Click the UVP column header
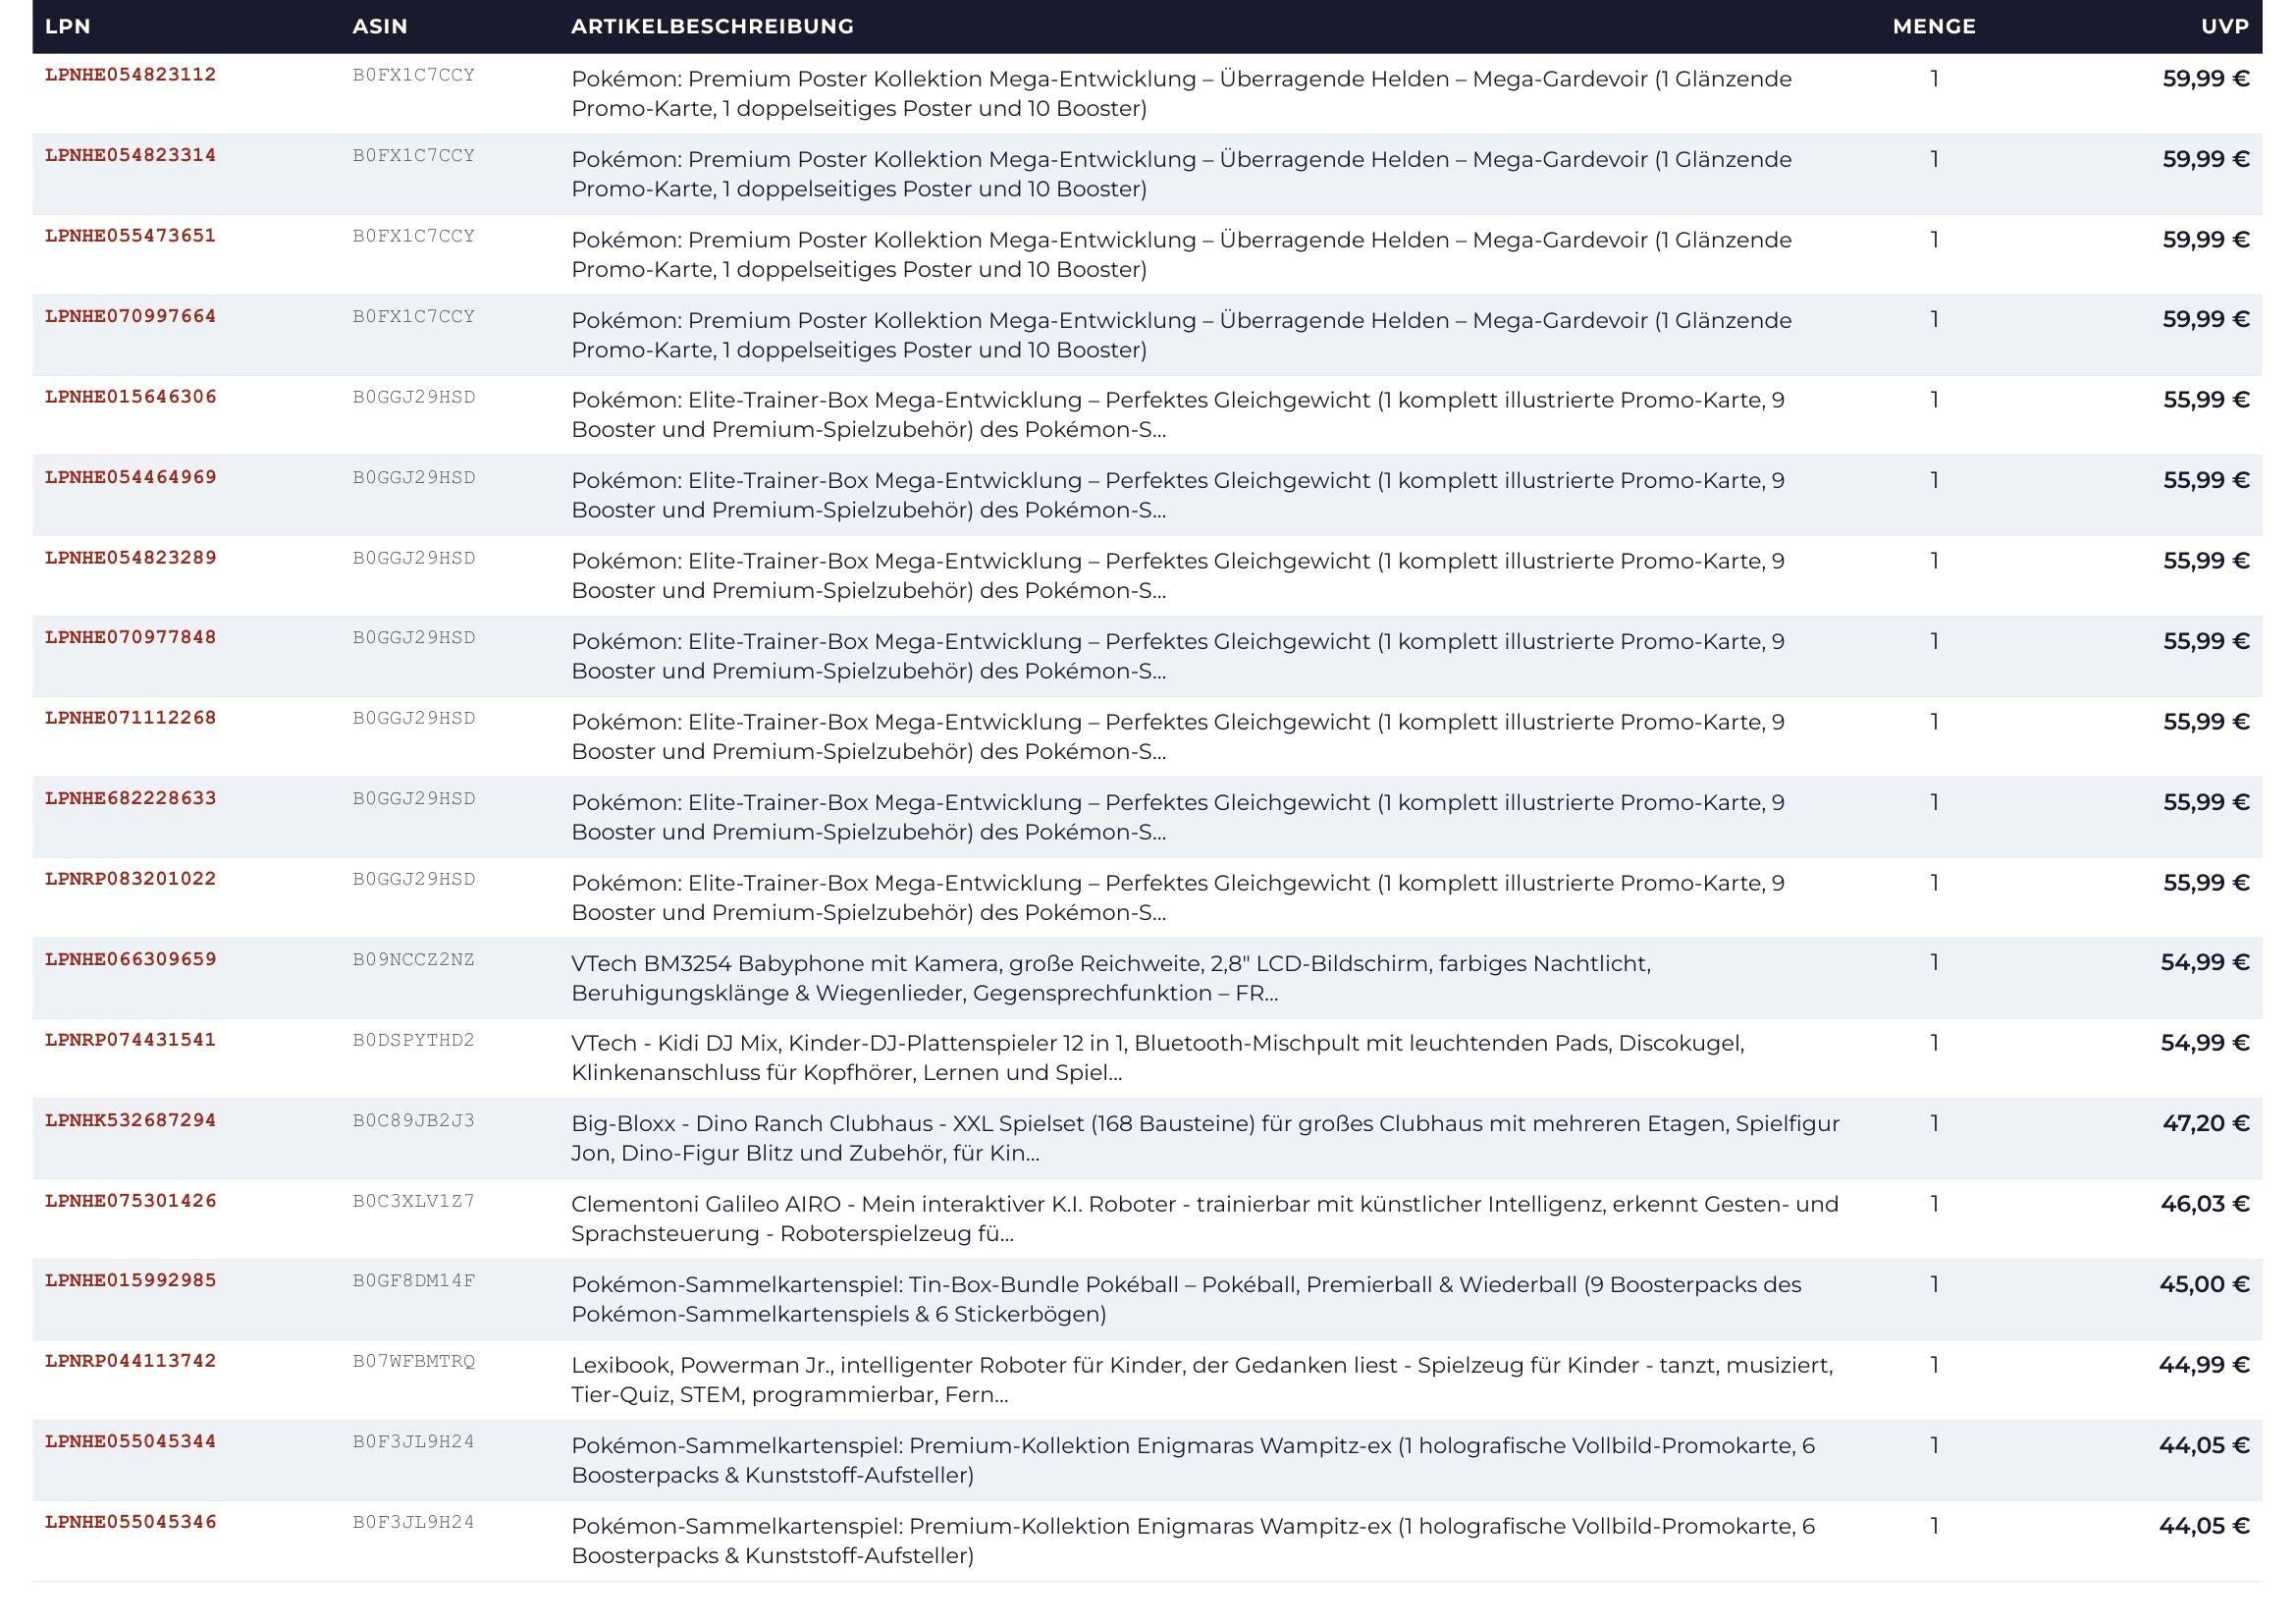This screenshot has width=2296, height=1624. [2225, 26]
